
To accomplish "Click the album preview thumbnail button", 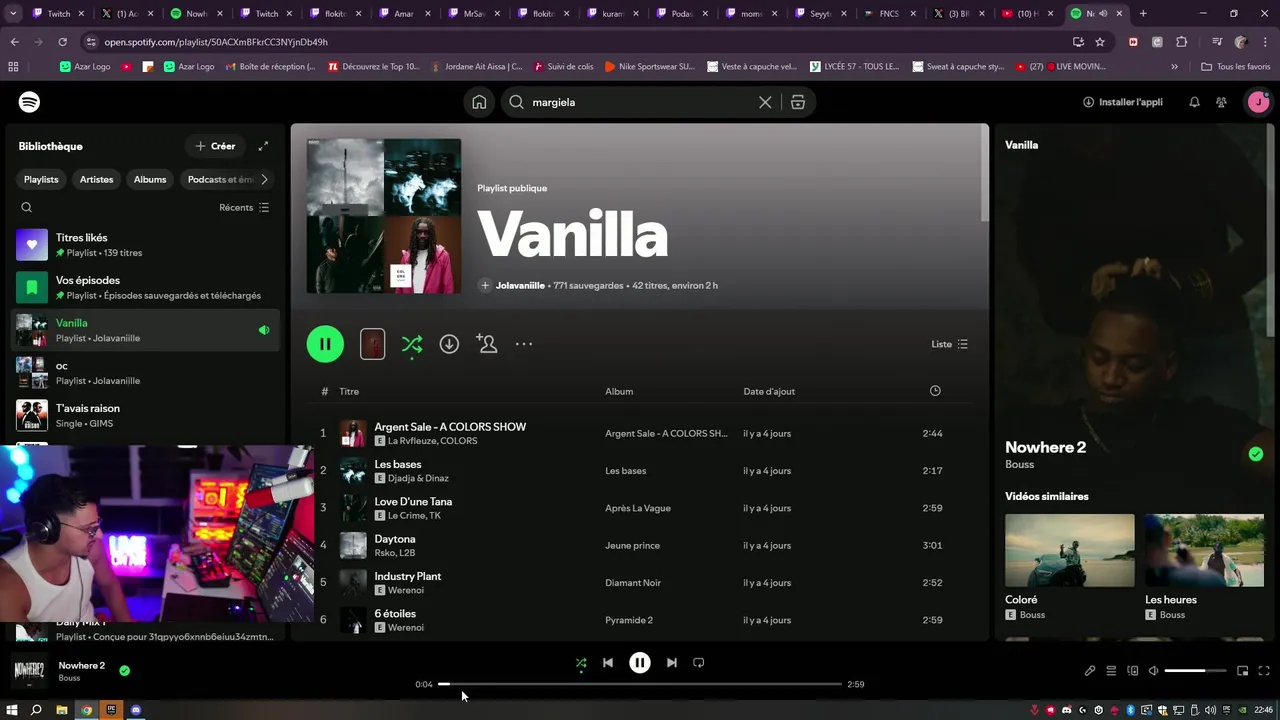I will 372,344.
